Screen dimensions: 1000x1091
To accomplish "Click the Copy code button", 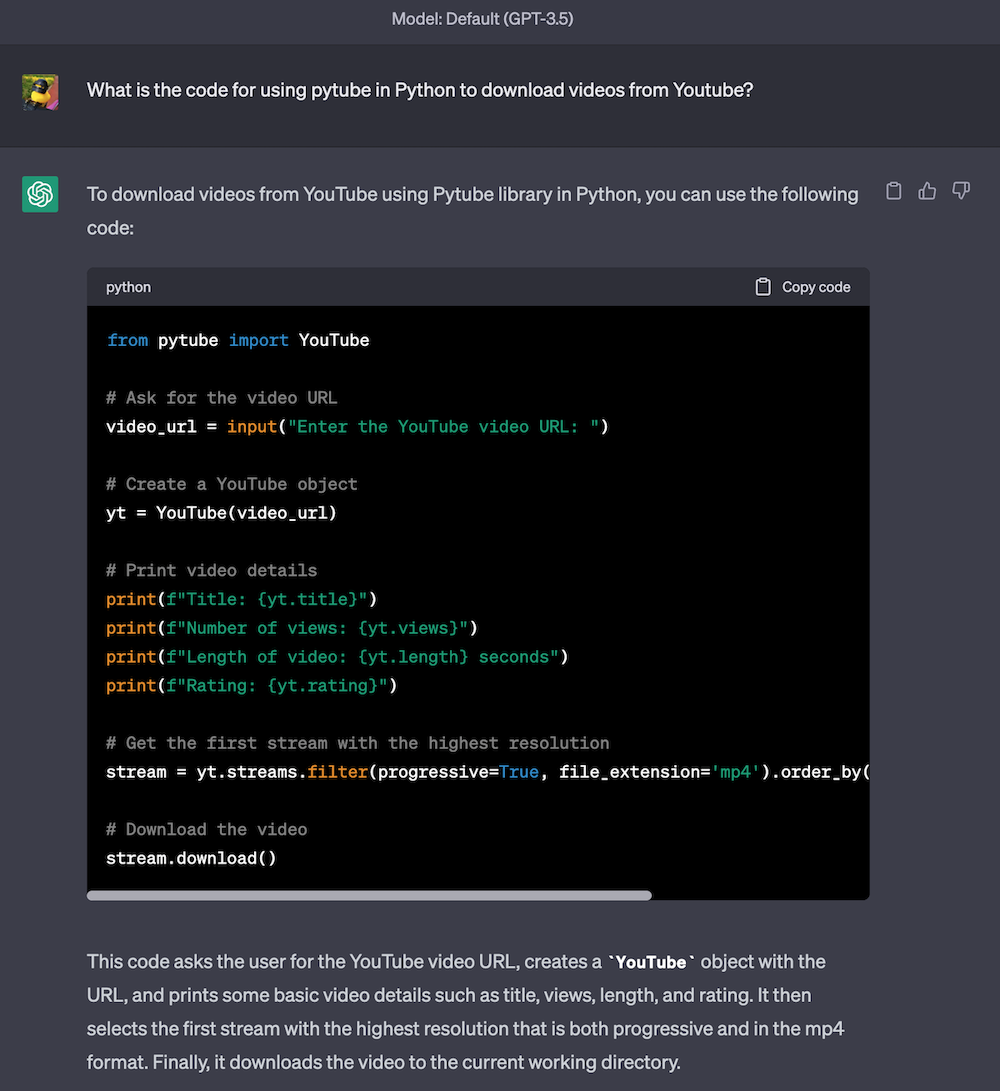I will coord(802,287).
